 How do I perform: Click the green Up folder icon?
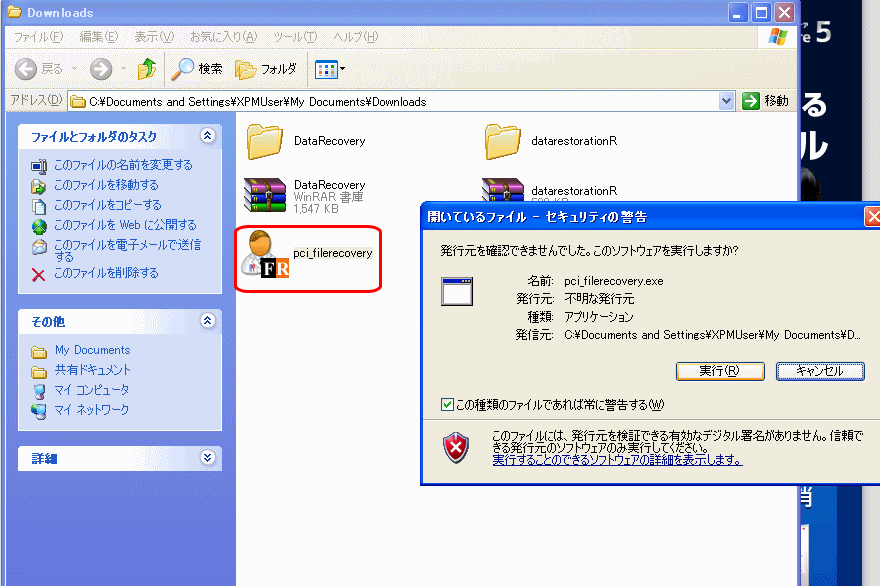coord(146,69)
